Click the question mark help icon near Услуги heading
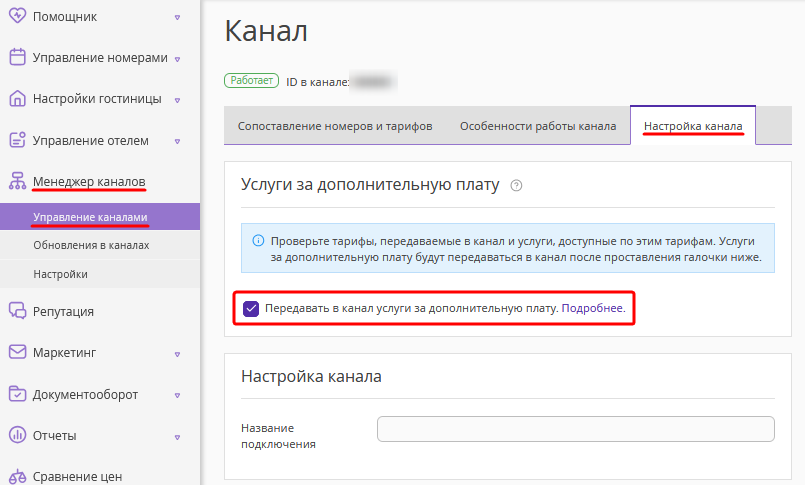 tap(516, 186)
